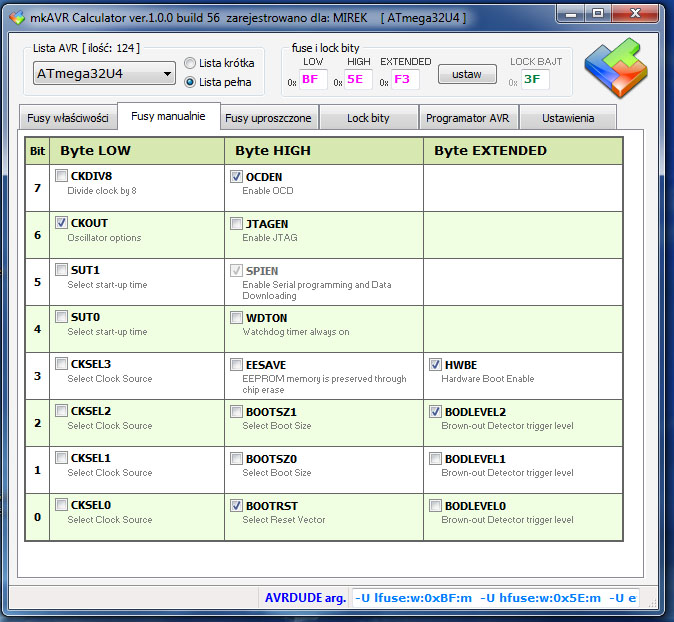674x622 pixels.
Task: Click the 'Divide clock by 8' description
Action: pyautogui.click(x=102, y=191)
